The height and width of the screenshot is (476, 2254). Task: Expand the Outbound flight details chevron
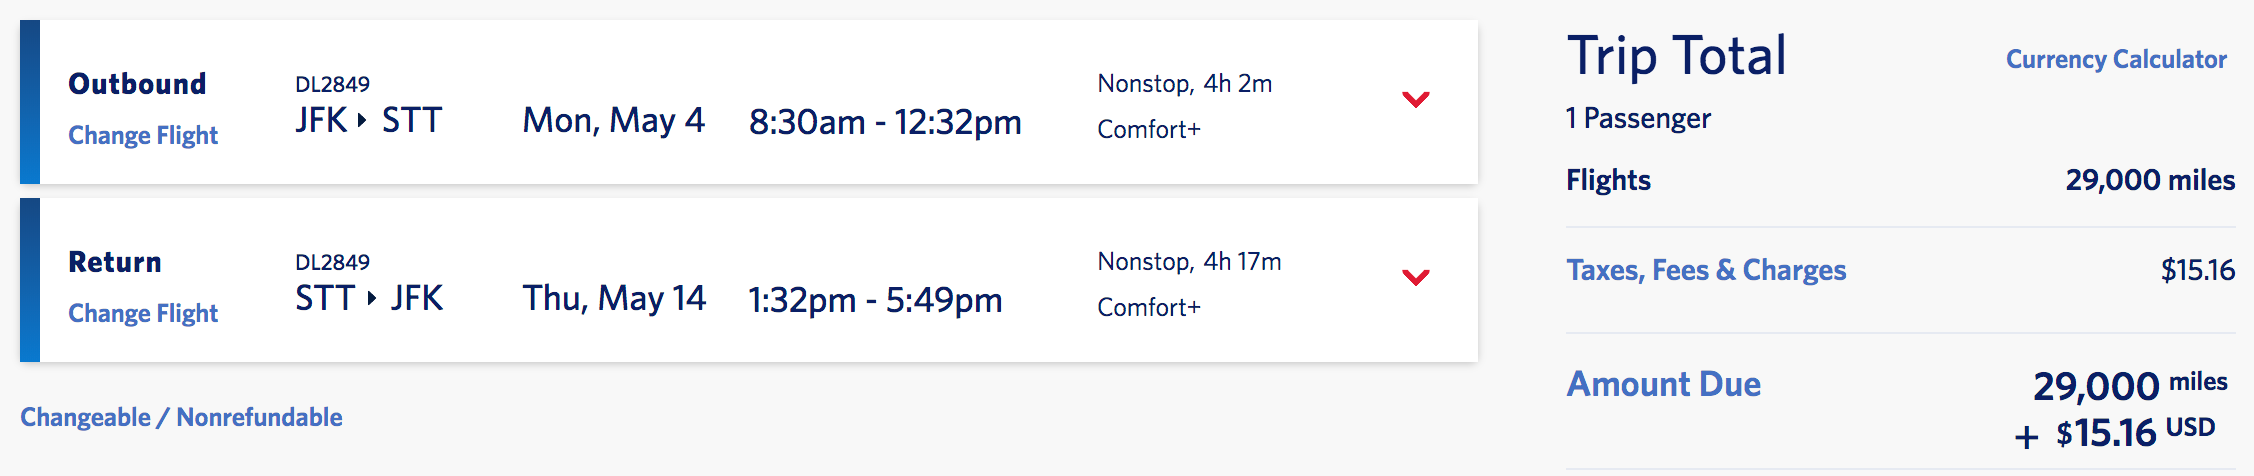pos(1415,99)
